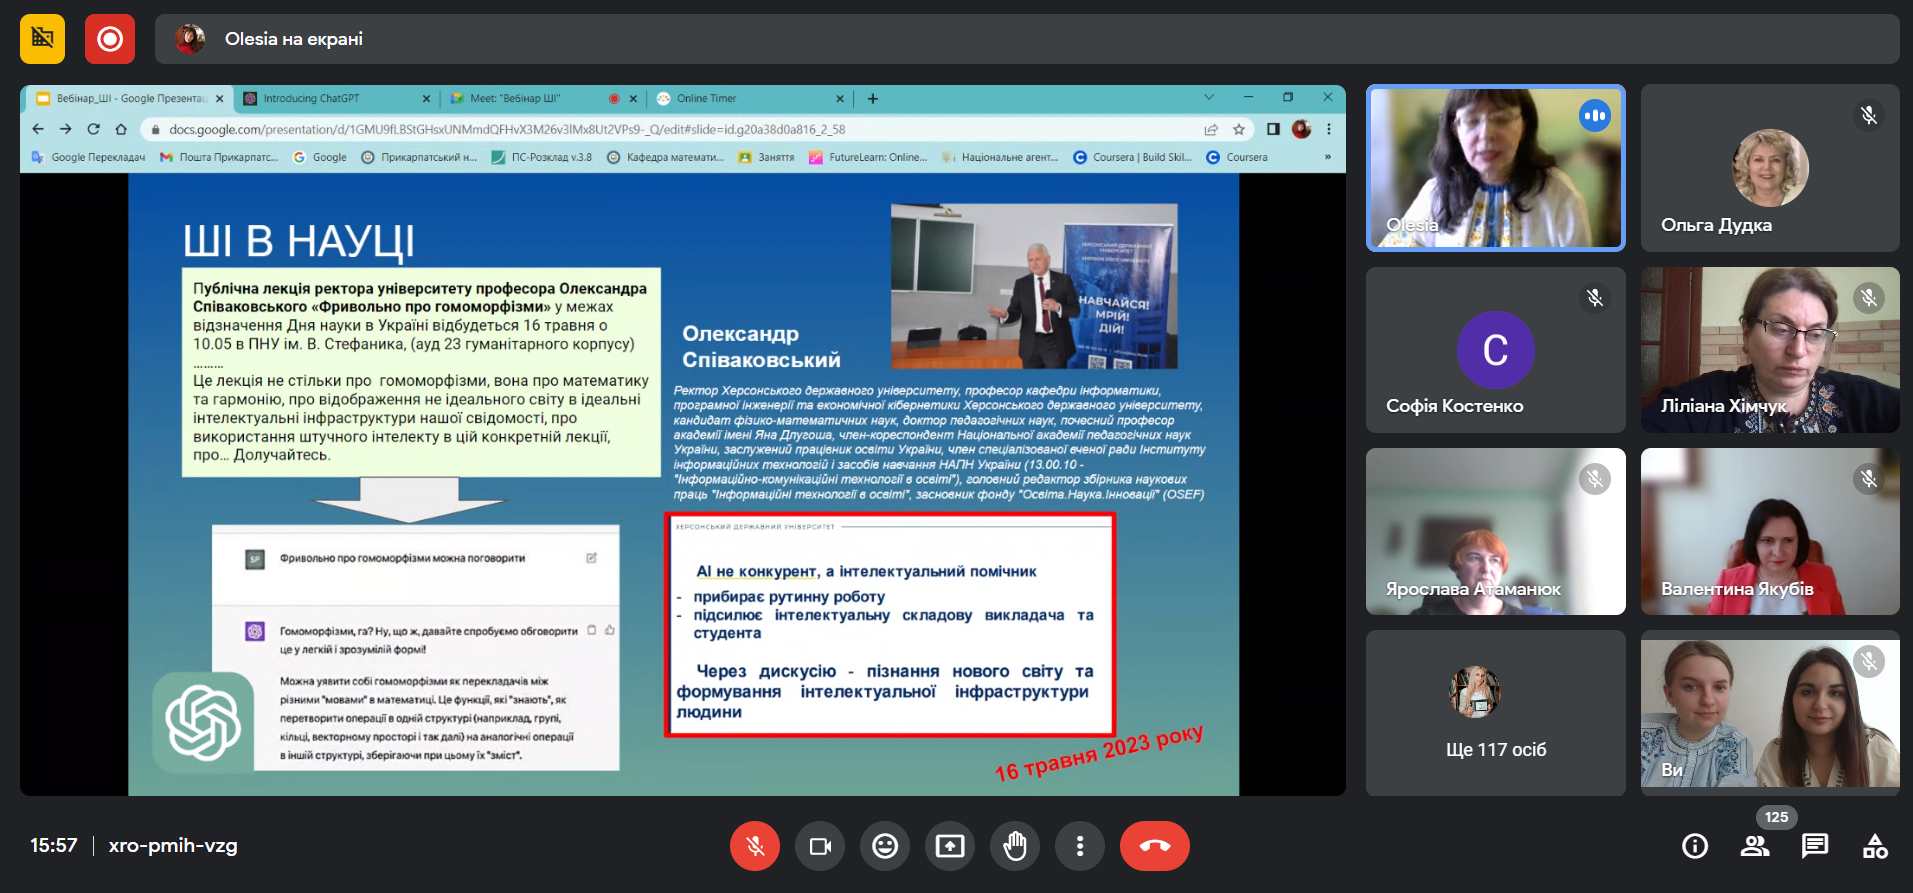1913x893 pixels.
Task: Click the yellow captions-off icon at top left
Action: (x=42, y=39)
